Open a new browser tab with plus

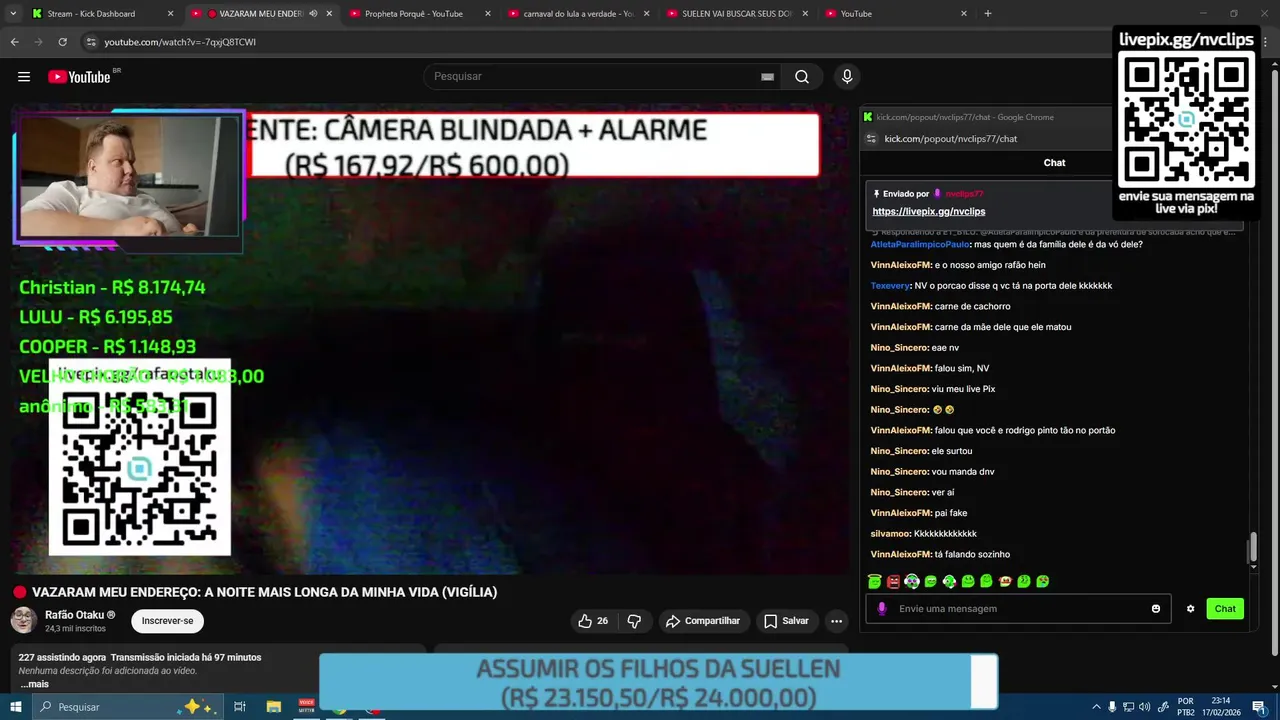(988, 14)
